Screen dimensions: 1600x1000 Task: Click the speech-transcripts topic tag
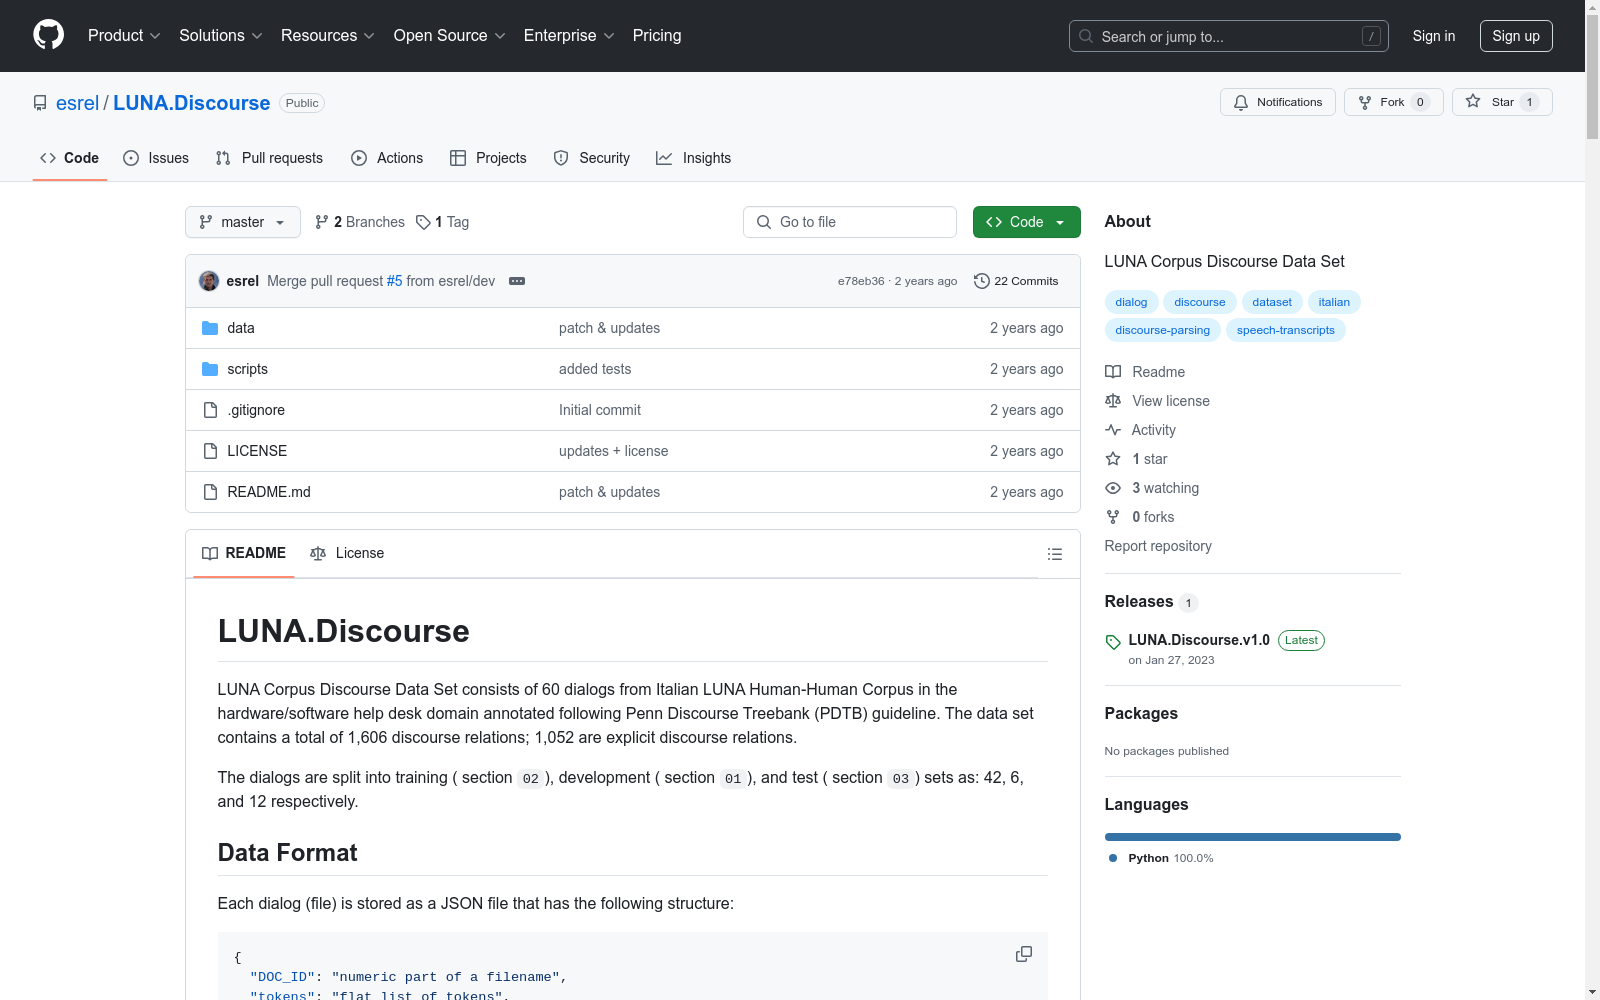point(1286,330)
